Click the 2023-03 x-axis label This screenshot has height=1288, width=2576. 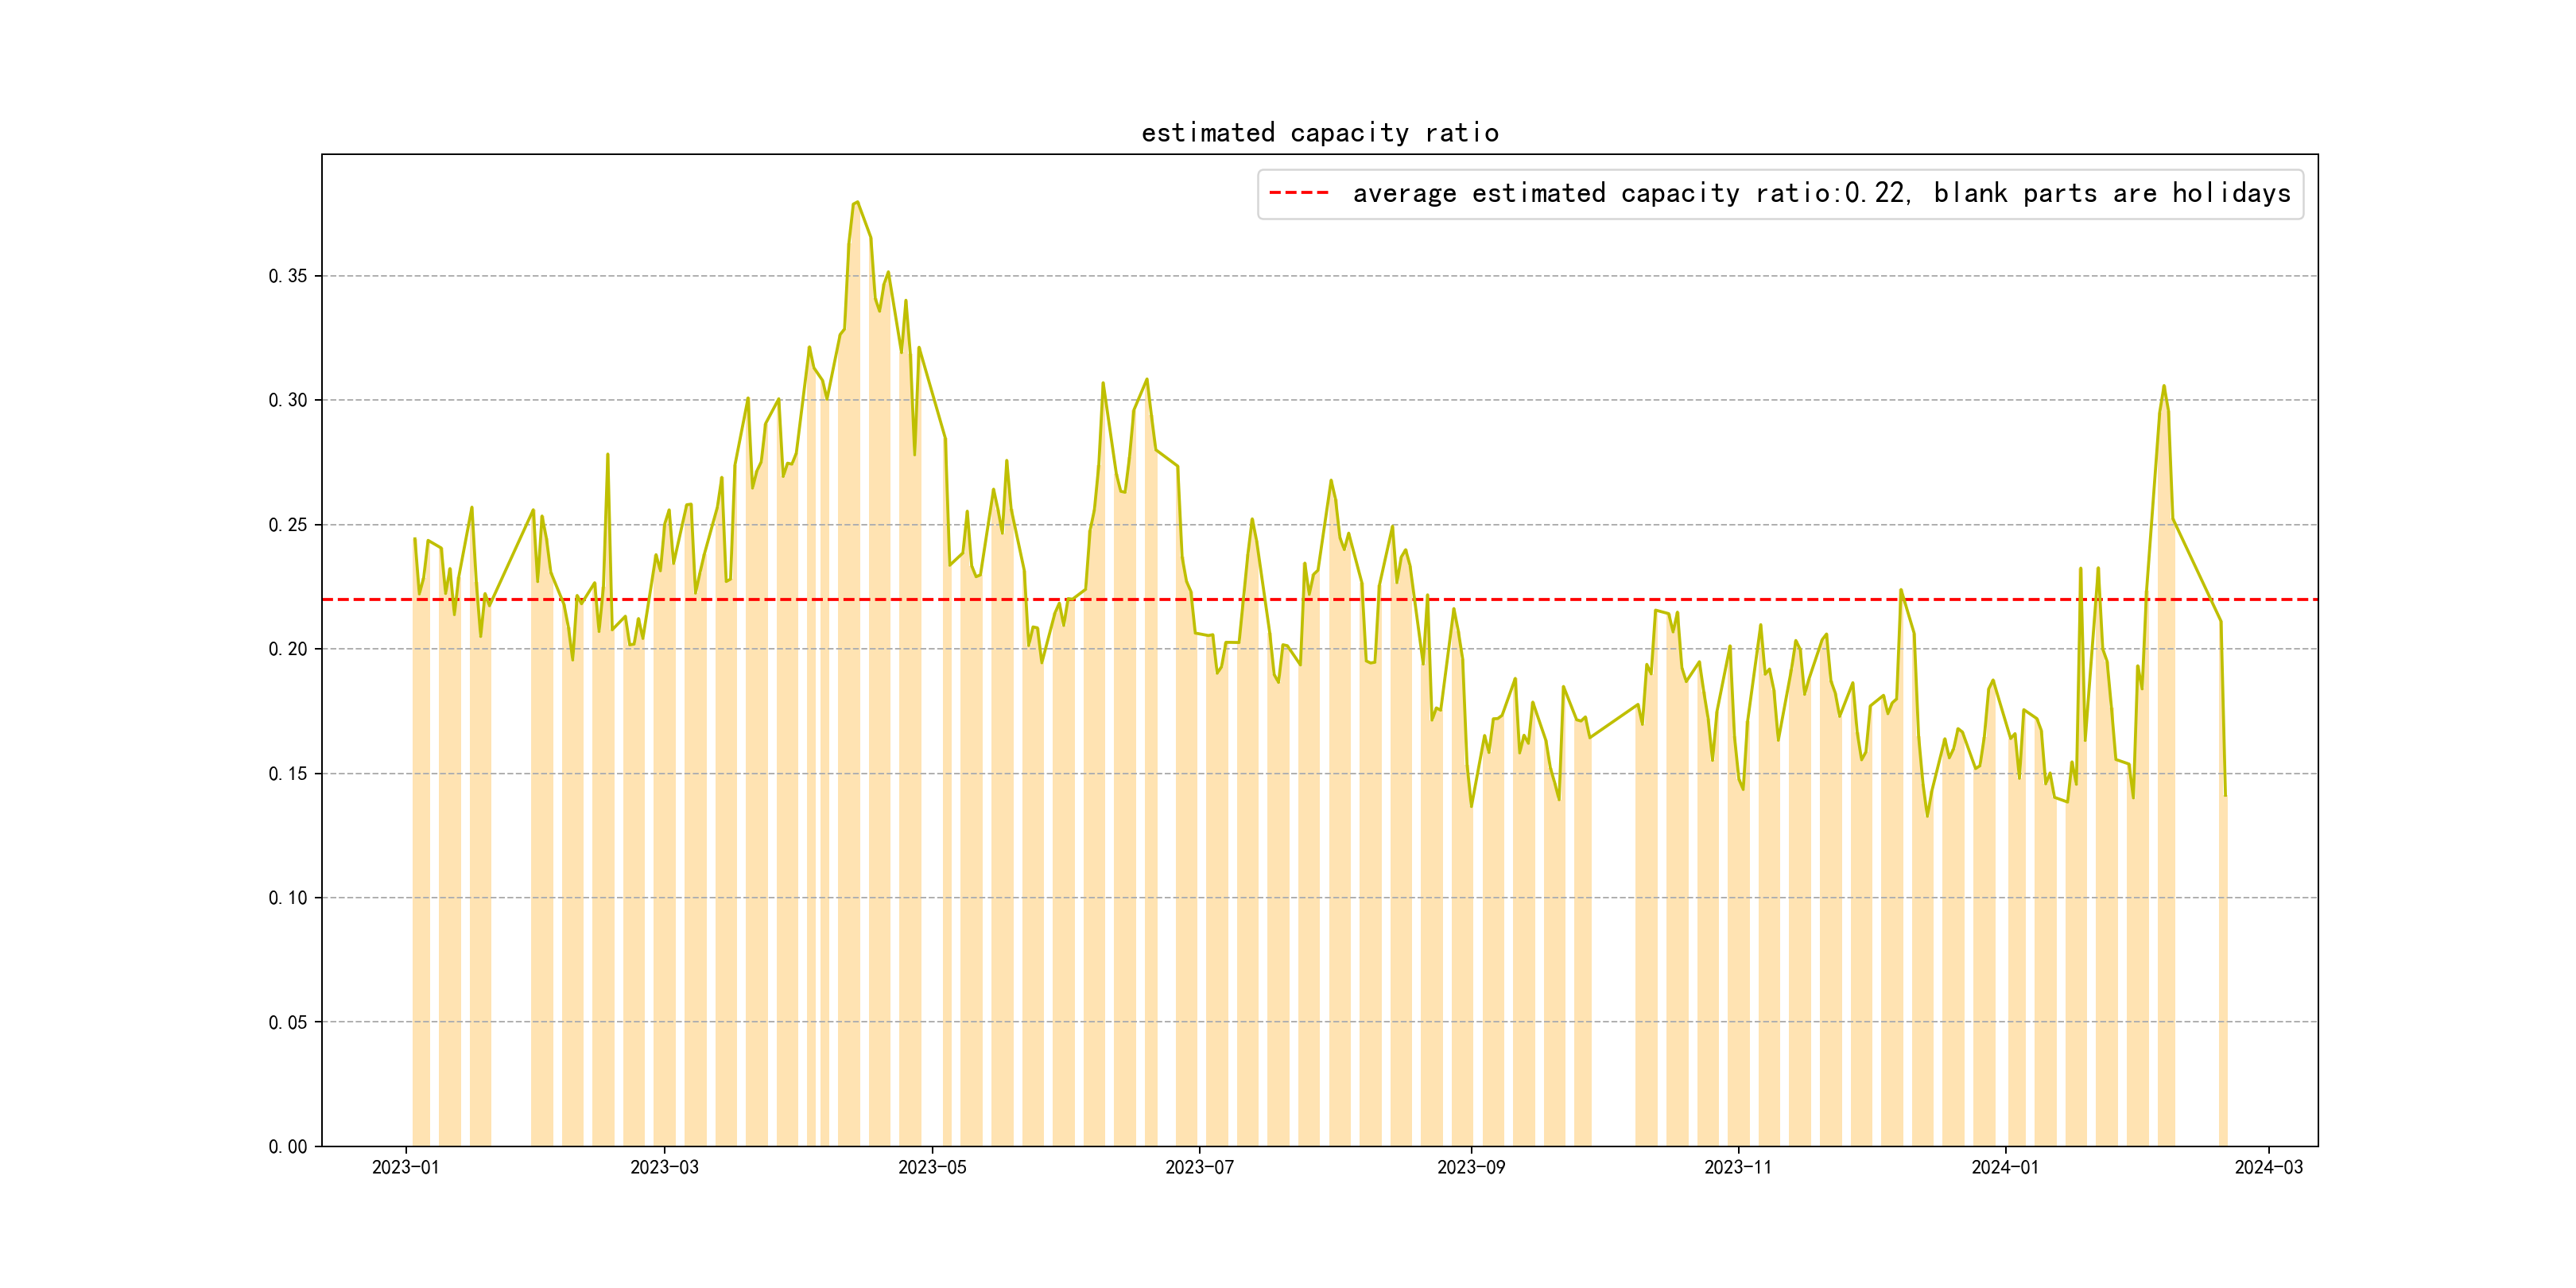point(664,1167)
